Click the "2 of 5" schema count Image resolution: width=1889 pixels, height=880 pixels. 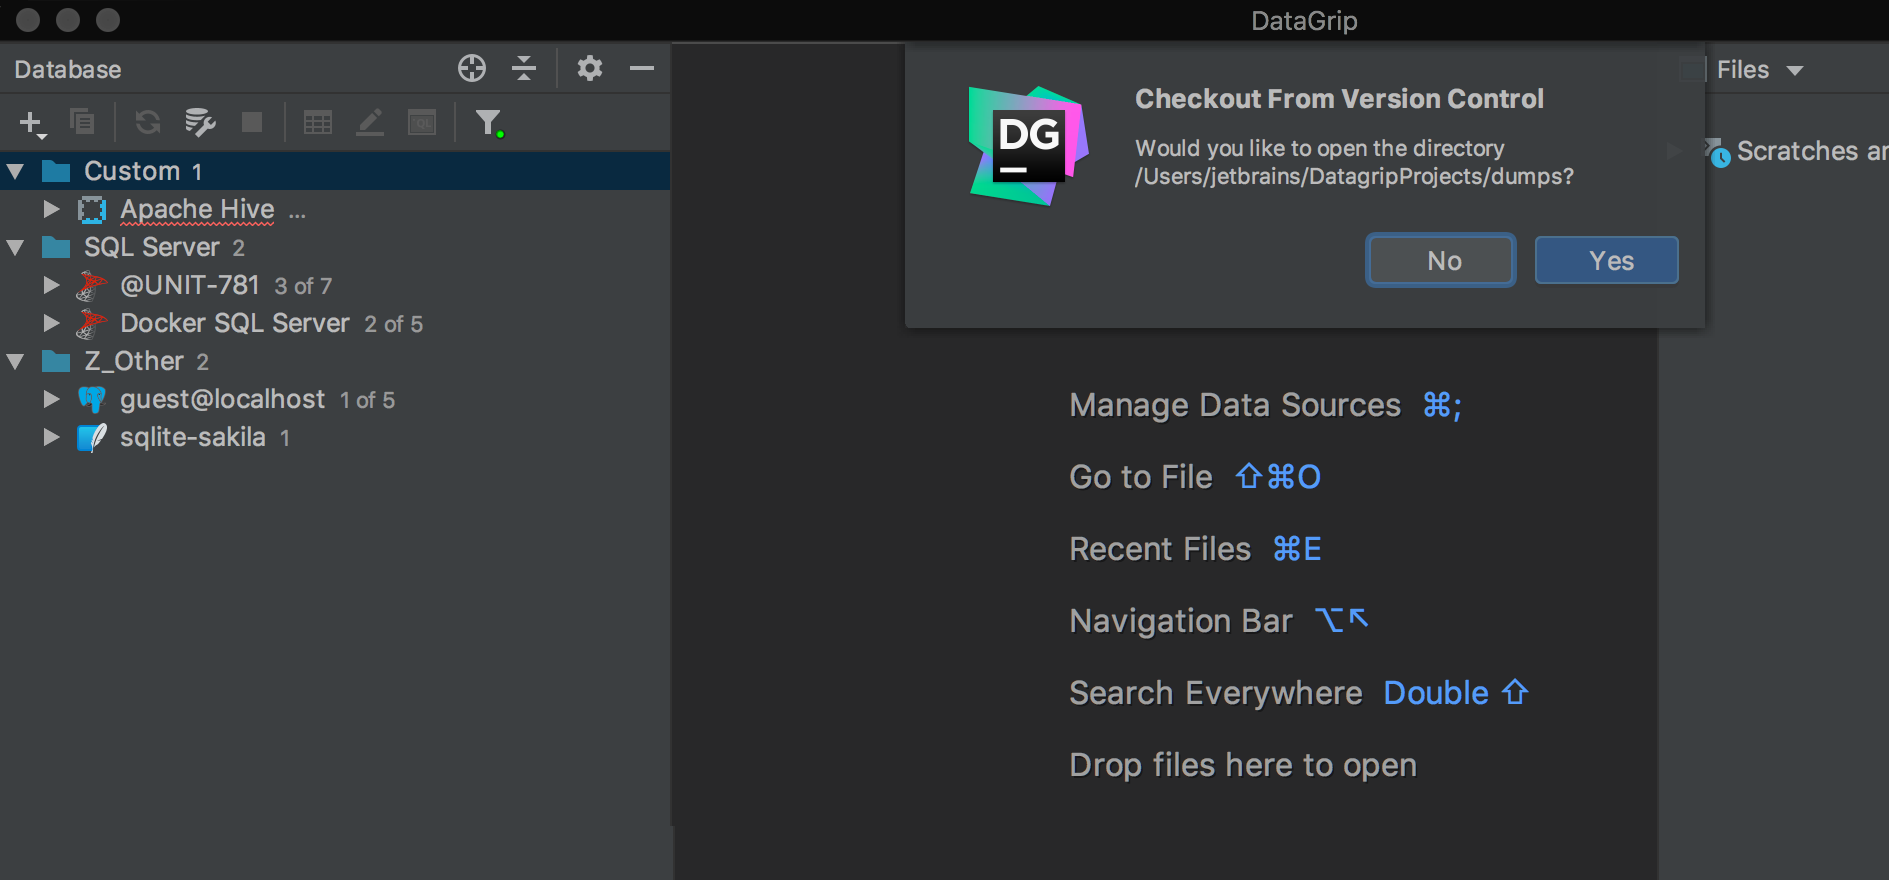click(394, 324)
